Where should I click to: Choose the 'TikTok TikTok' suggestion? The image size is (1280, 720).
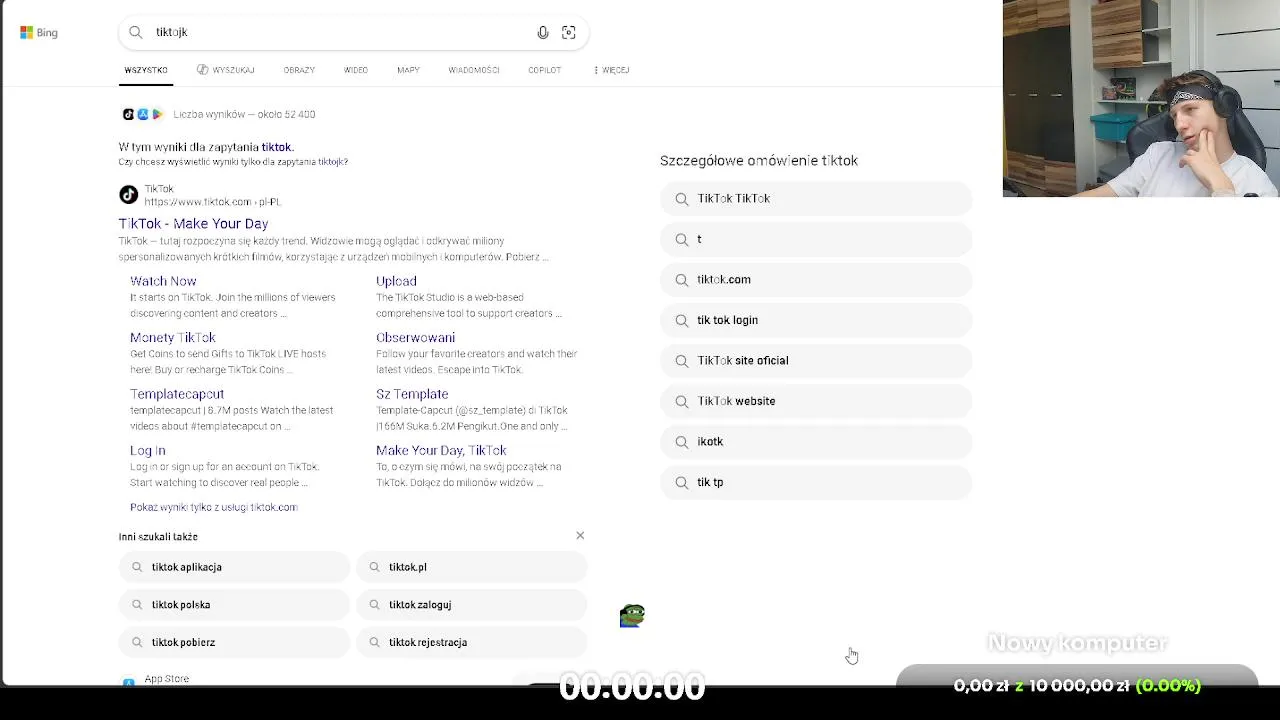pyautogui.click(x=816, y=199)
